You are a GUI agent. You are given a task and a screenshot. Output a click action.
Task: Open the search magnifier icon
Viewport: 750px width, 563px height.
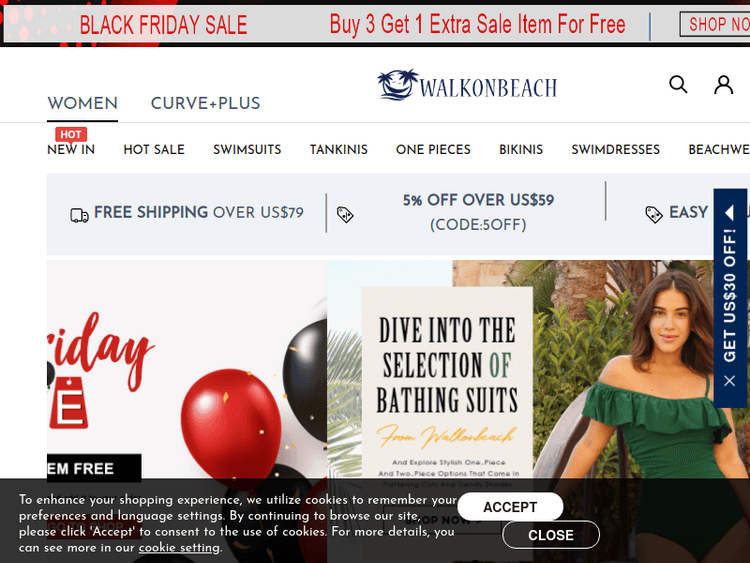pos(678,85)
